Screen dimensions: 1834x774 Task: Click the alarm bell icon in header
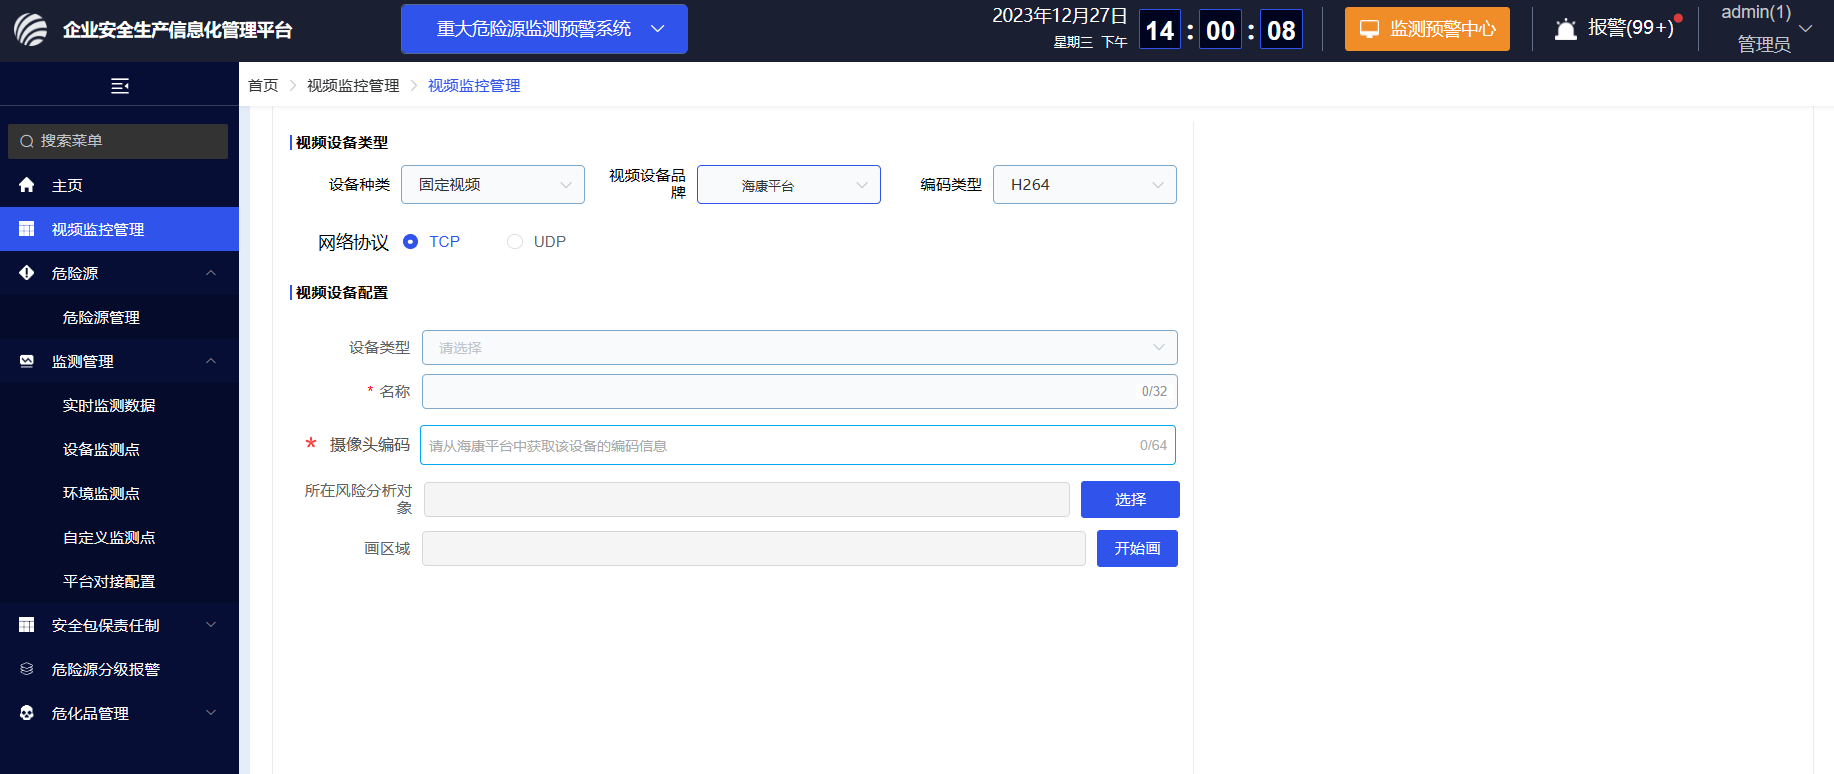pos(1566,29)
